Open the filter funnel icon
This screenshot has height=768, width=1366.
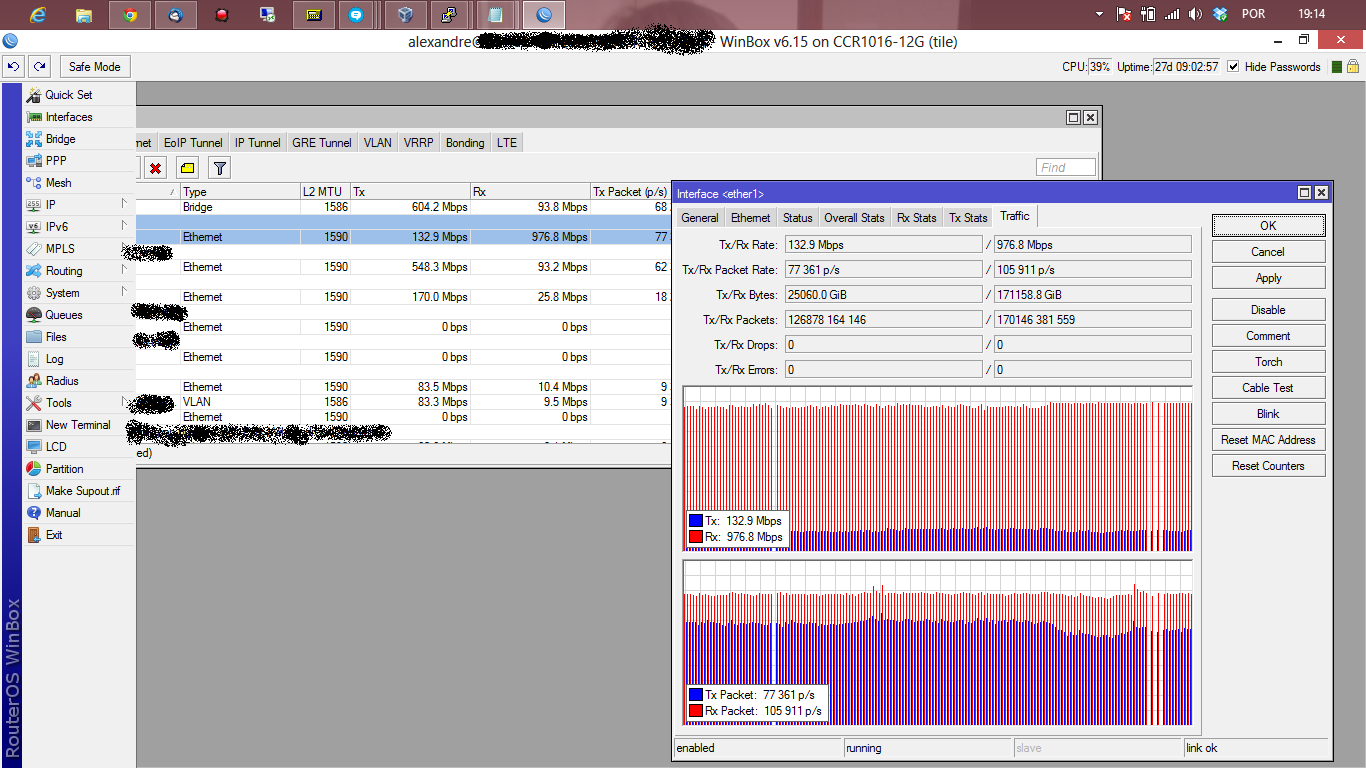pyautogui.click(x=219, y=168)
